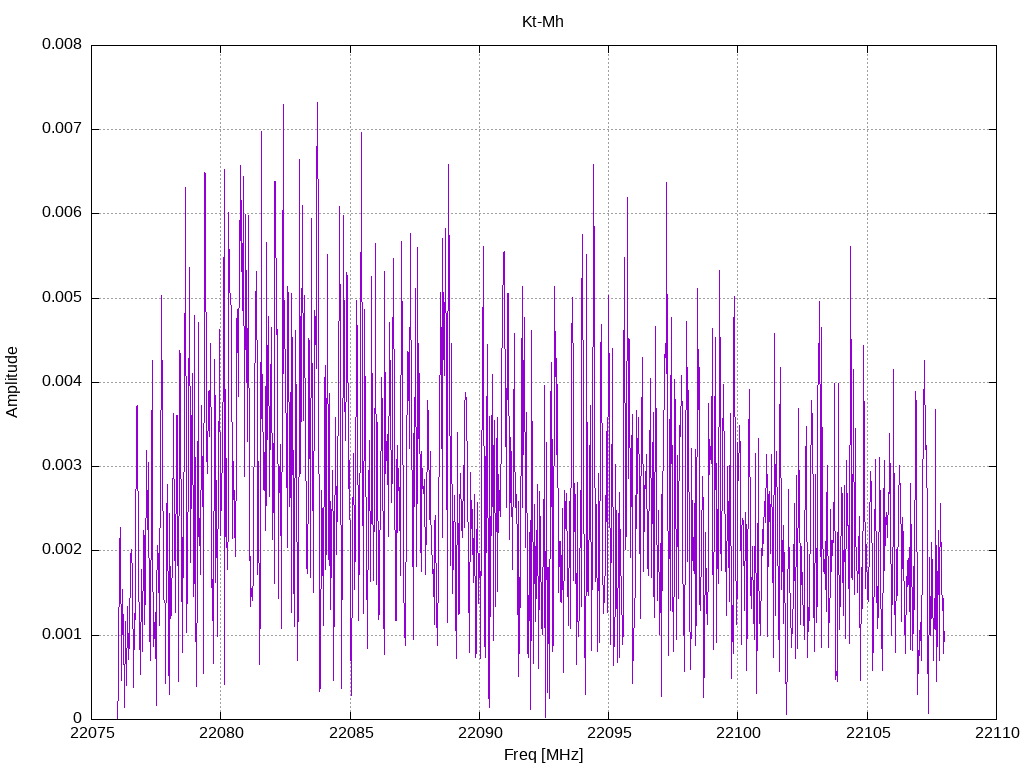Click the 22075 x-axis tick label
The image size is (1024, 768).
(x=91, y=733)
